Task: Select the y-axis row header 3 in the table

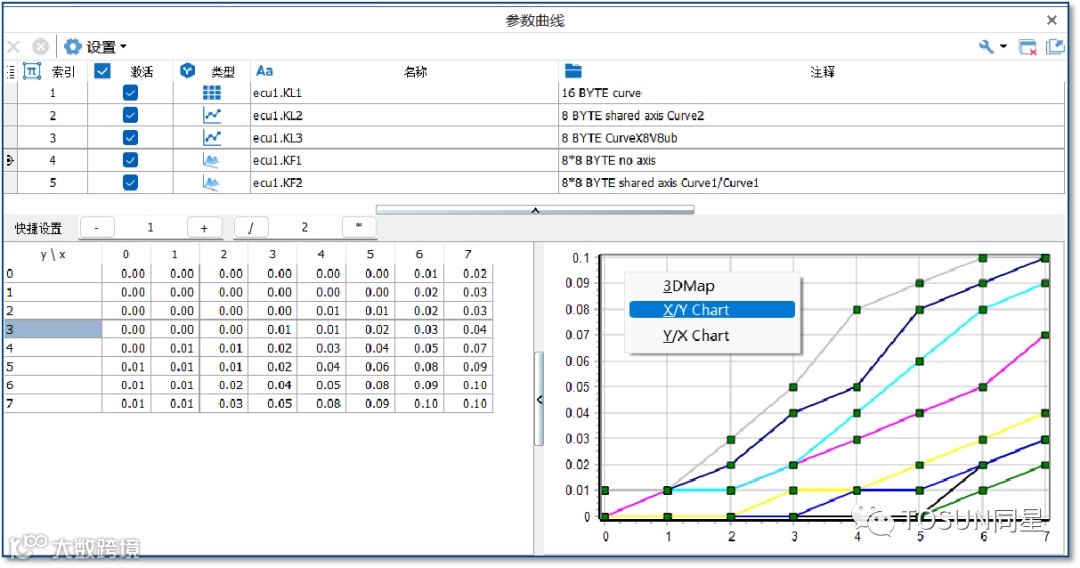Action: click(x=53, y=329)
